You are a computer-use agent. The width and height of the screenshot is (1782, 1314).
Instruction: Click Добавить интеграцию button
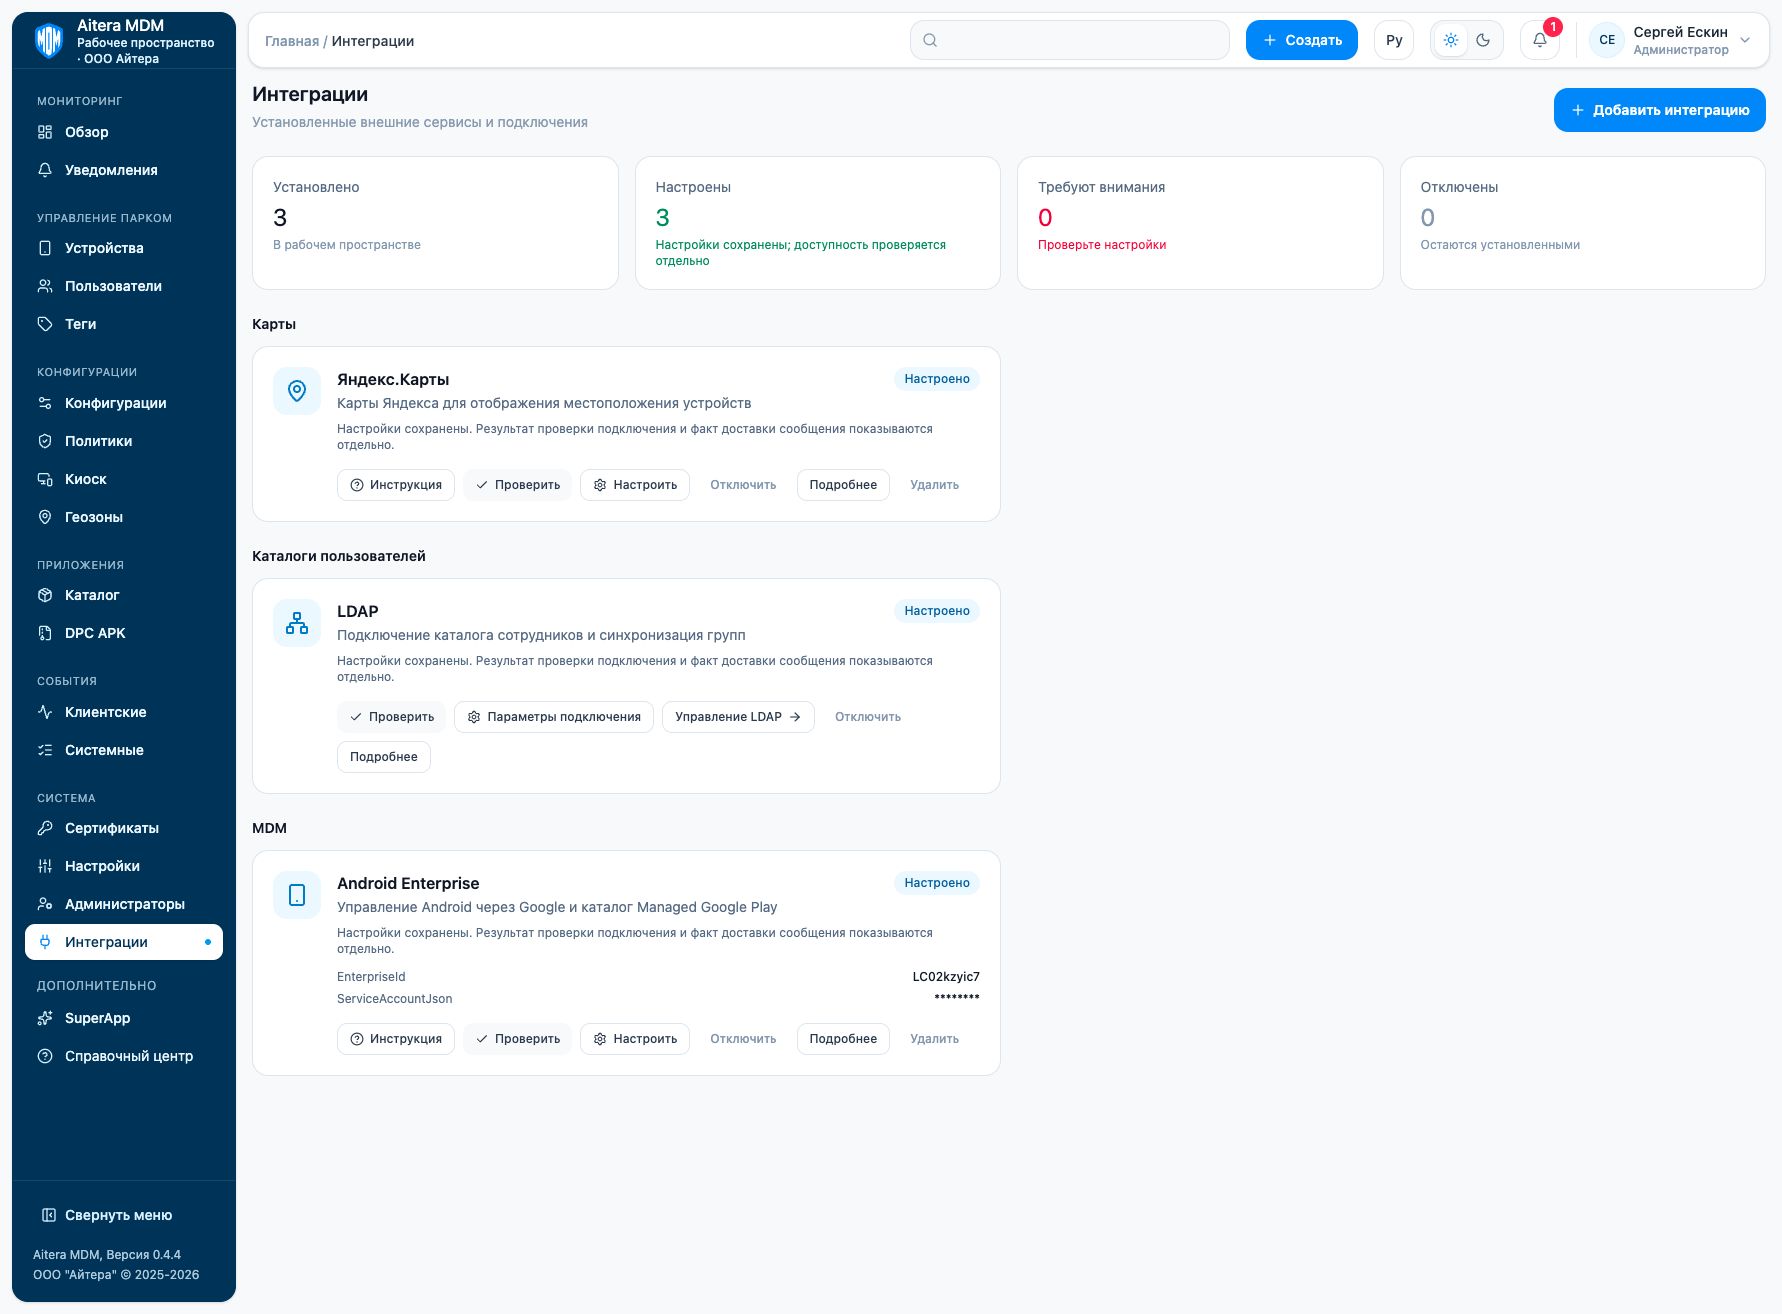click(1660, 110)
